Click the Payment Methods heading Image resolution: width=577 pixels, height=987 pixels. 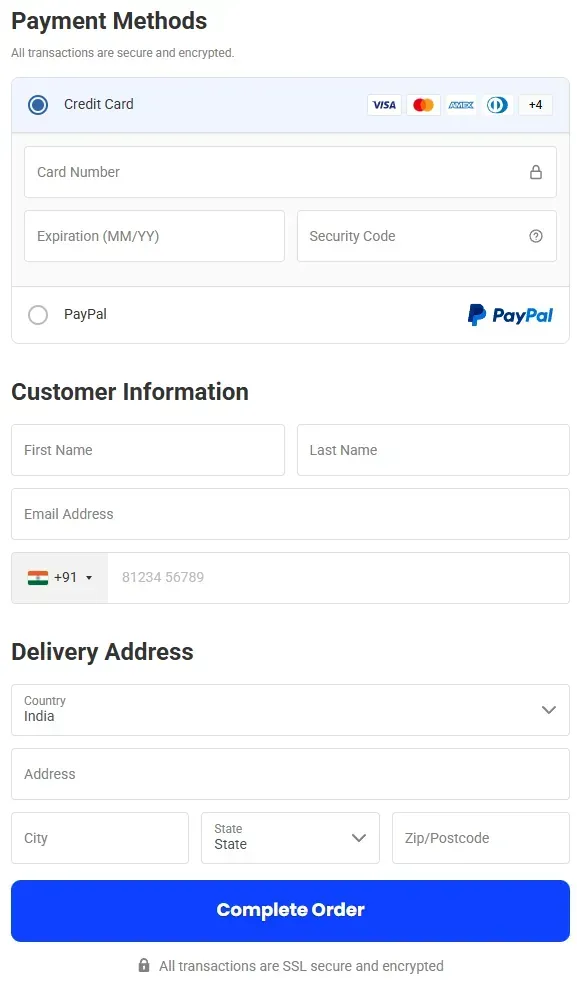pyautogui.click(x=108, y=21)
